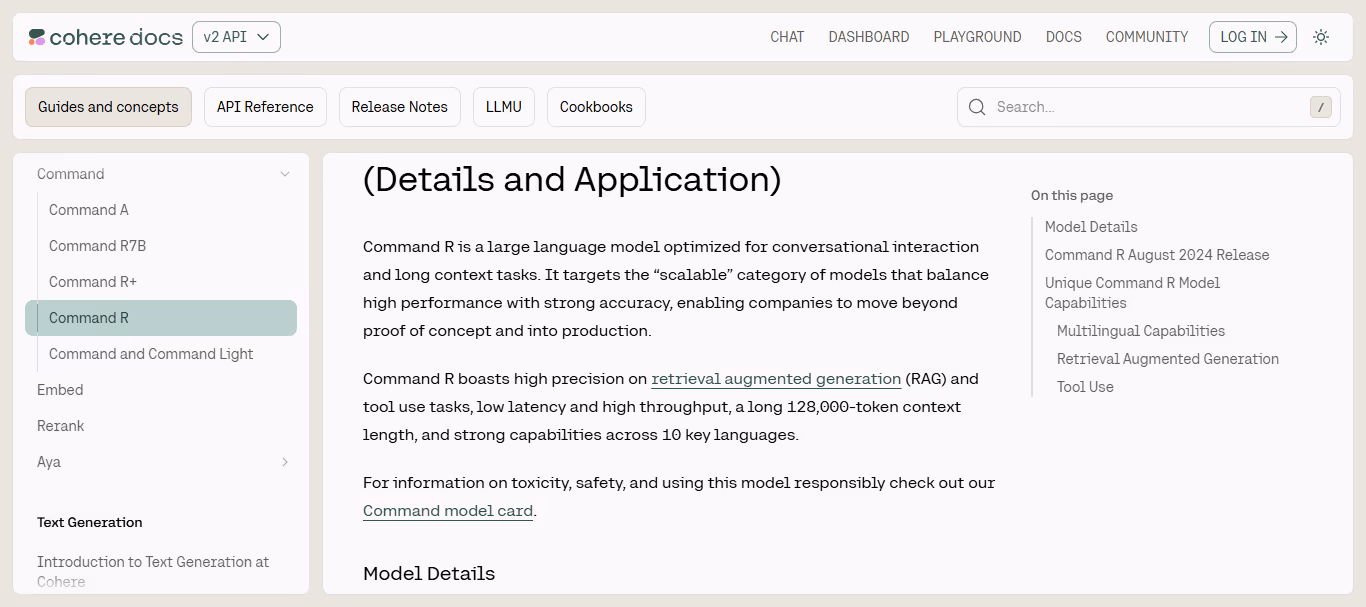Open Introduction to Text Generation at Cohere
Image resolution: width=1366 pixels, height=607 pixels.
coord(153,571)
